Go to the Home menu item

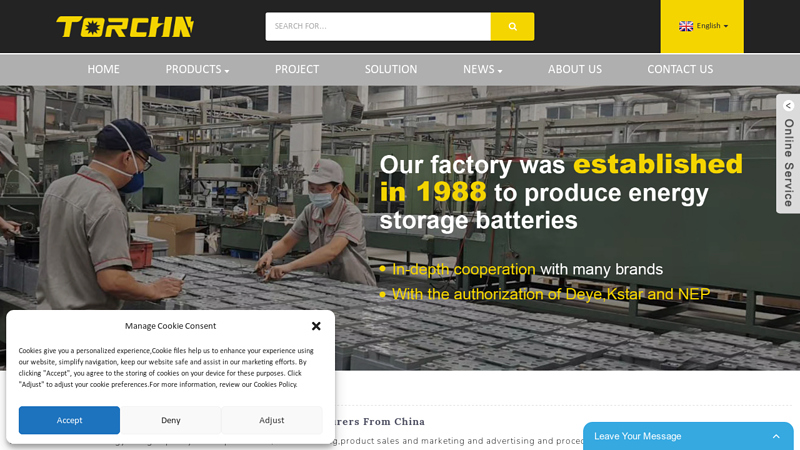(104, 69)
